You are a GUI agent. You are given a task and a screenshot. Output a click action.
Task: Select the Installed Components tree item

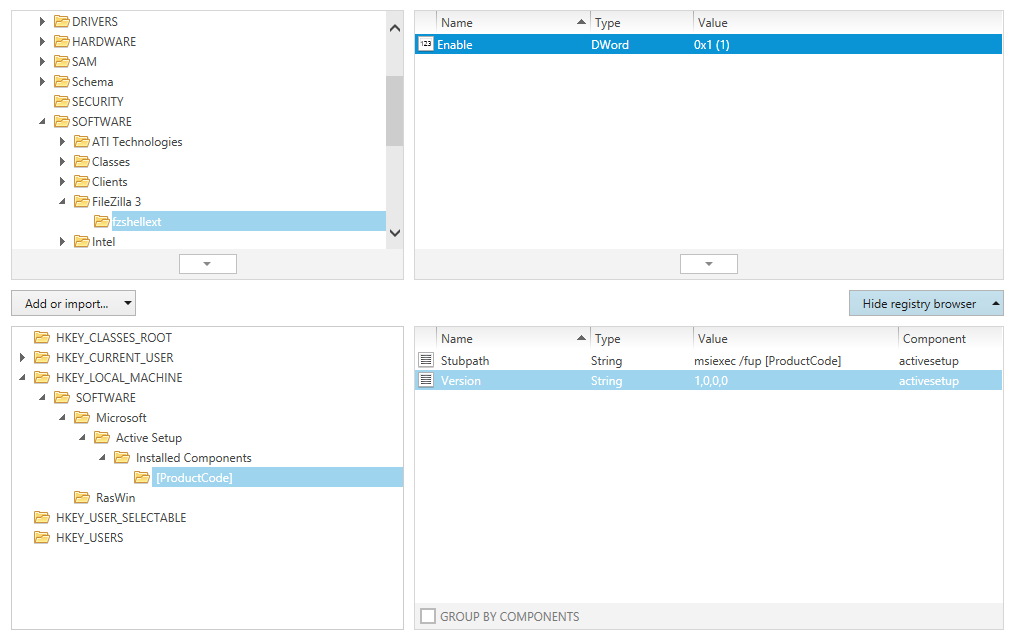[193, 458]
